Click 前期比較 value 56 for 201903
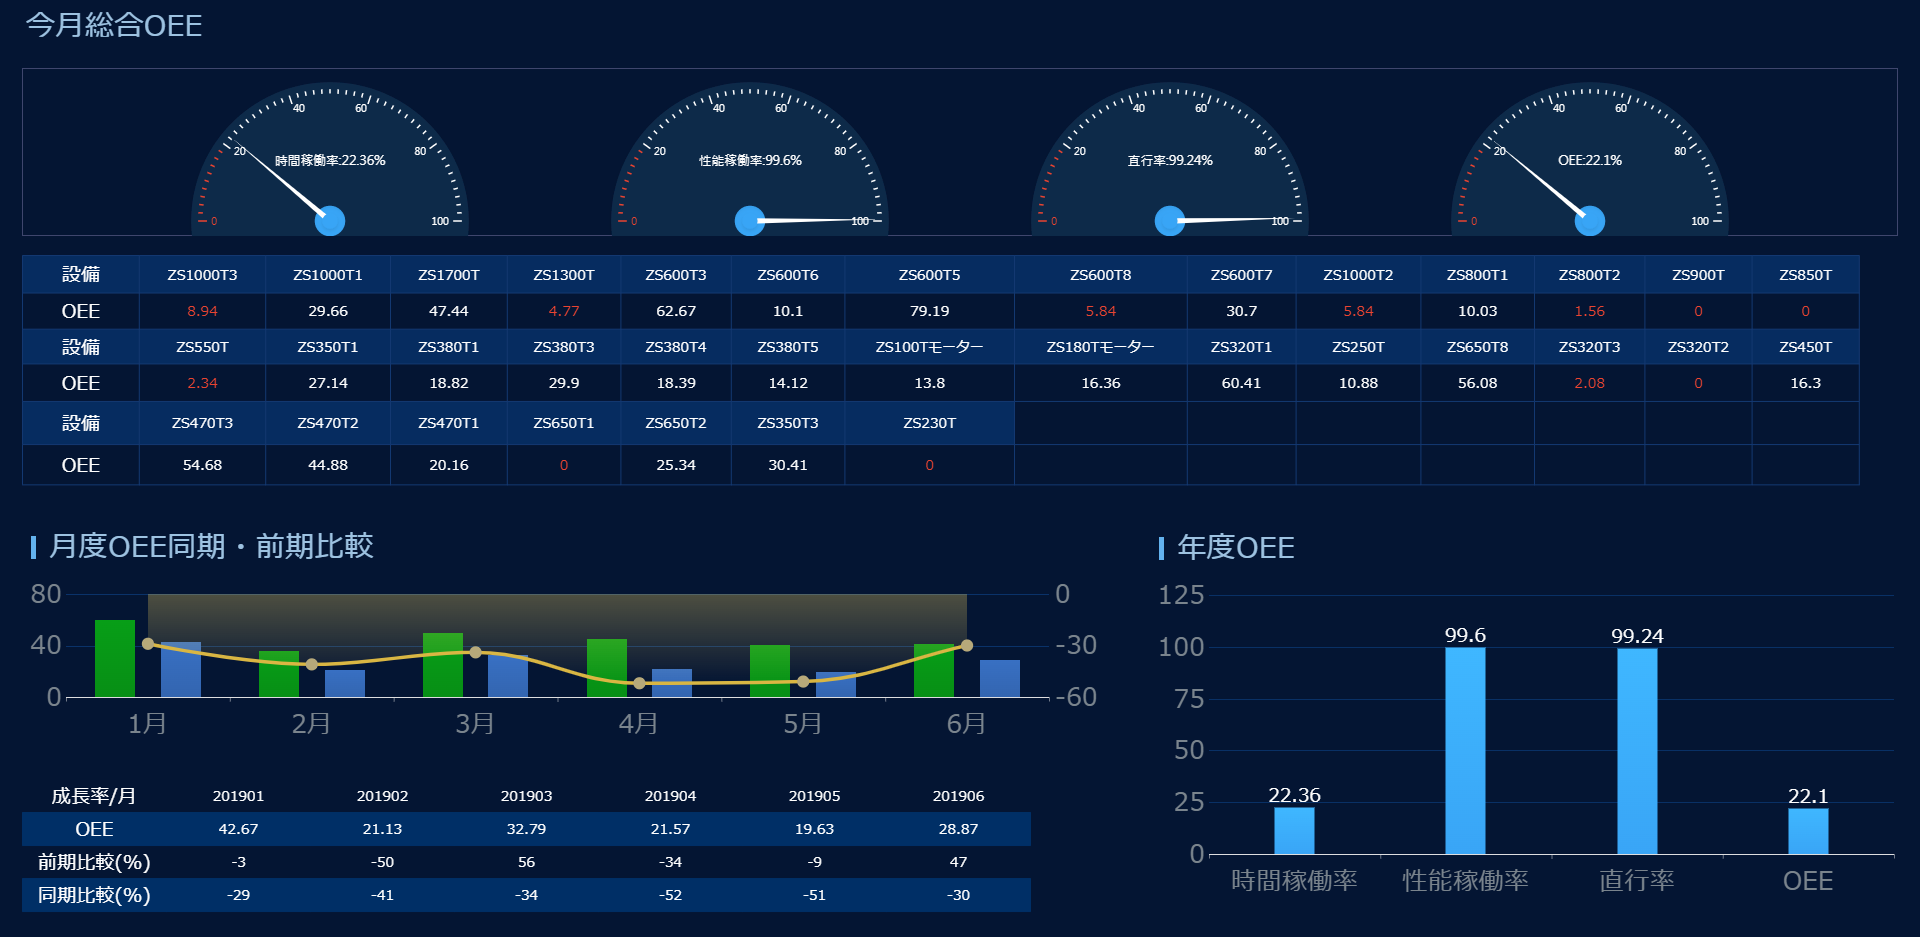The width and height of the screenshot is (1920, 937). (x=527, y=862)
